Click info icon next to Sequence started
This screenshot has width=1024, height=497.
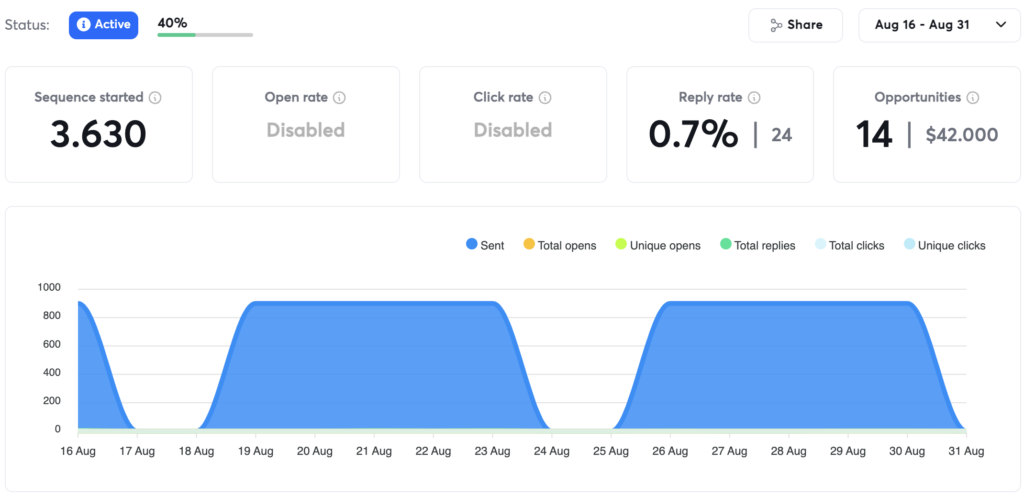pos(154,98)
